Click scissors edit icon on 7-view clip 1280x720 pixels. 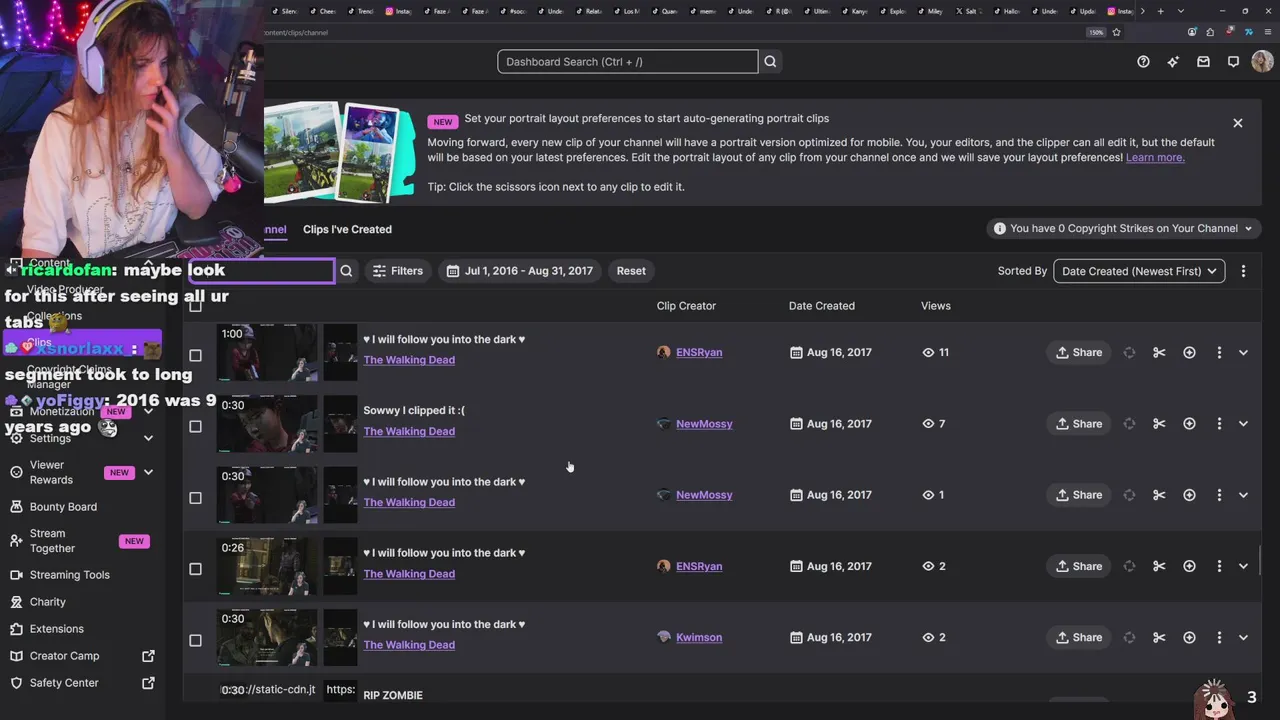pyautogui.click(x=1159, y=424)
